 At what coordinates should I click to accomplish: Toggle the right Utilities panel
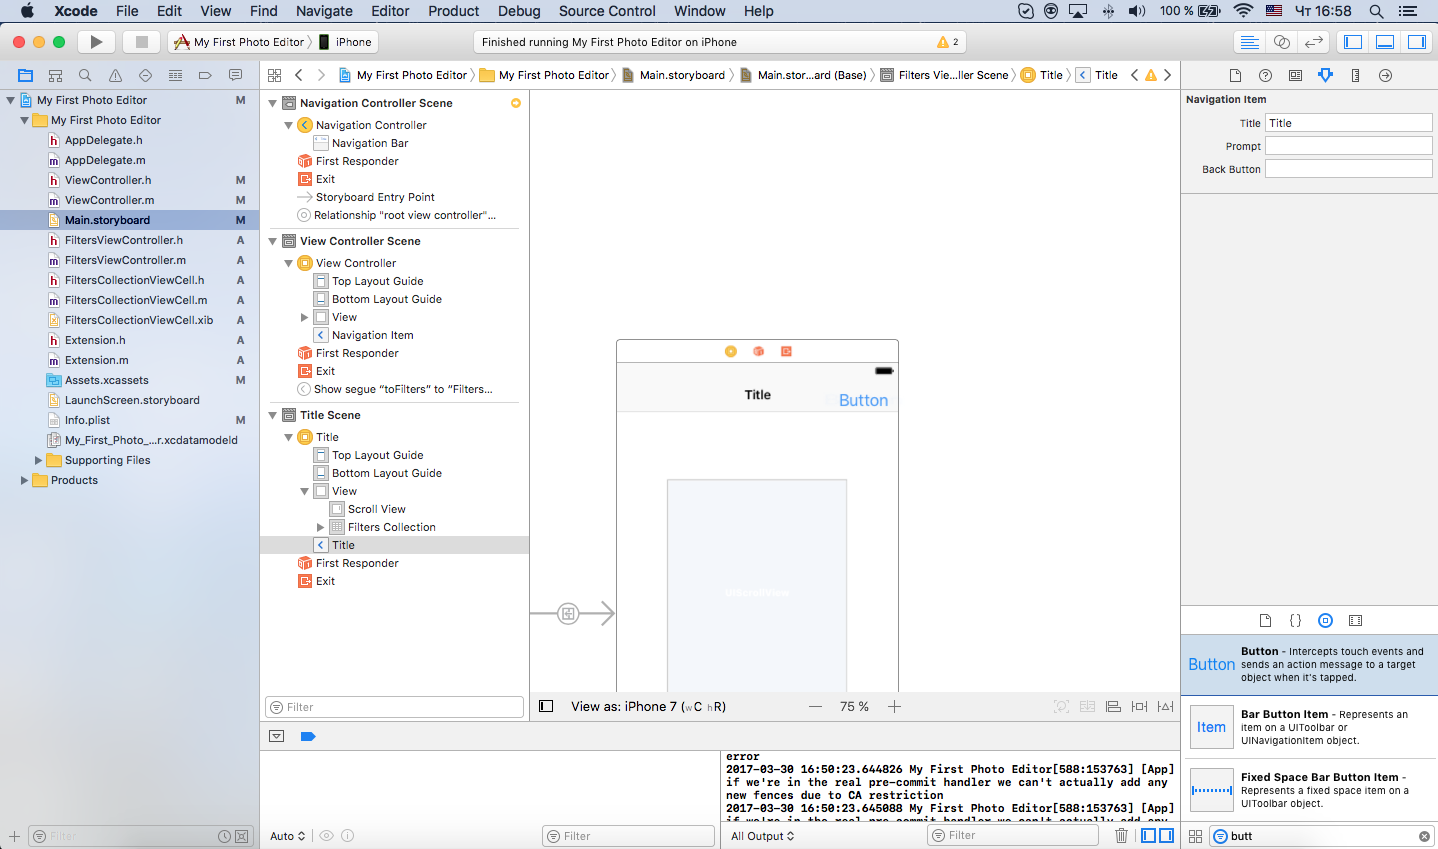[x=1417, y=42]
